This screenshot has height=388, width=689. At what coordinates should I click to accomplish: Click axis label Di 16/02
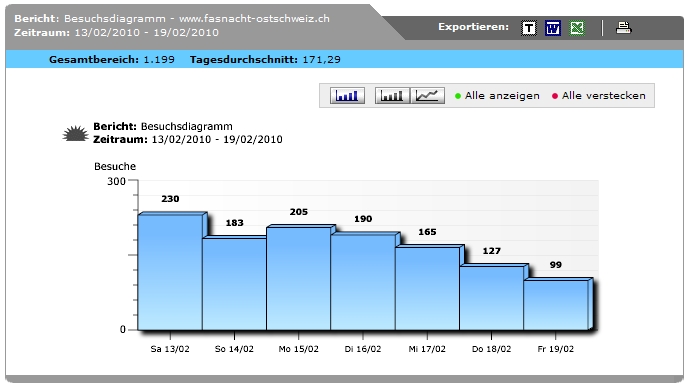coord(363,349)
